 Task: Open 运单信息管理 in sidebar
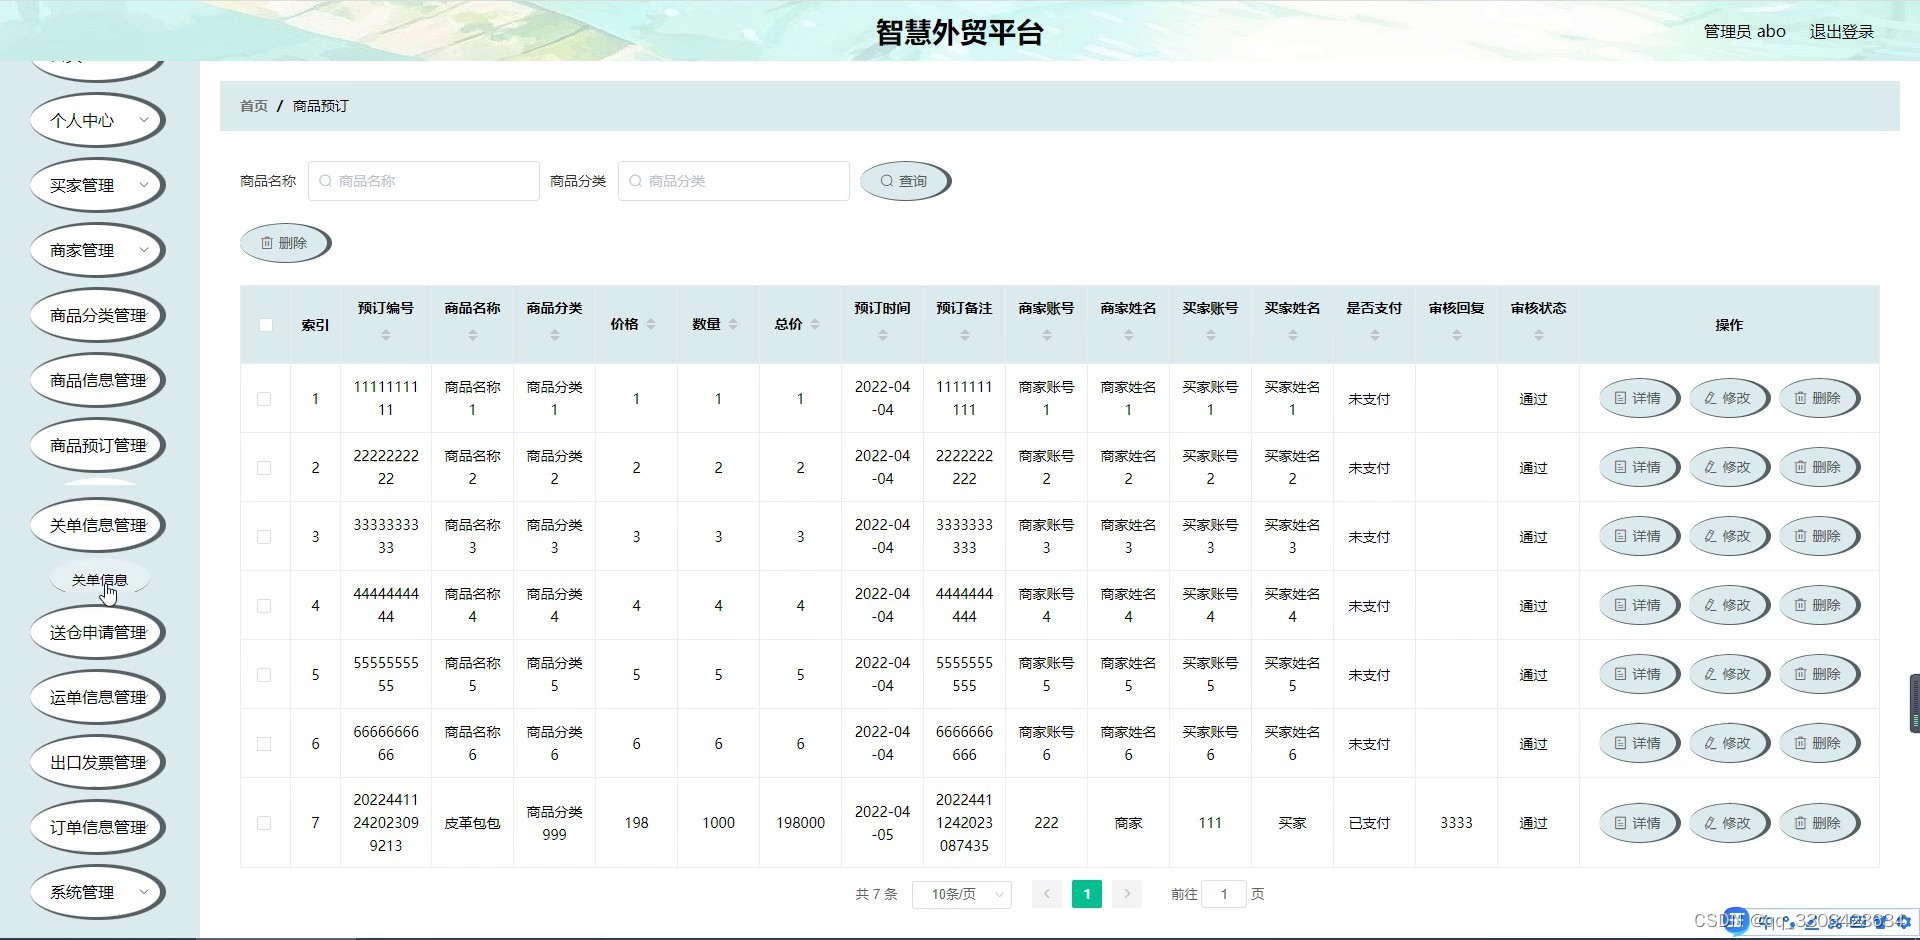coord(96,697)
